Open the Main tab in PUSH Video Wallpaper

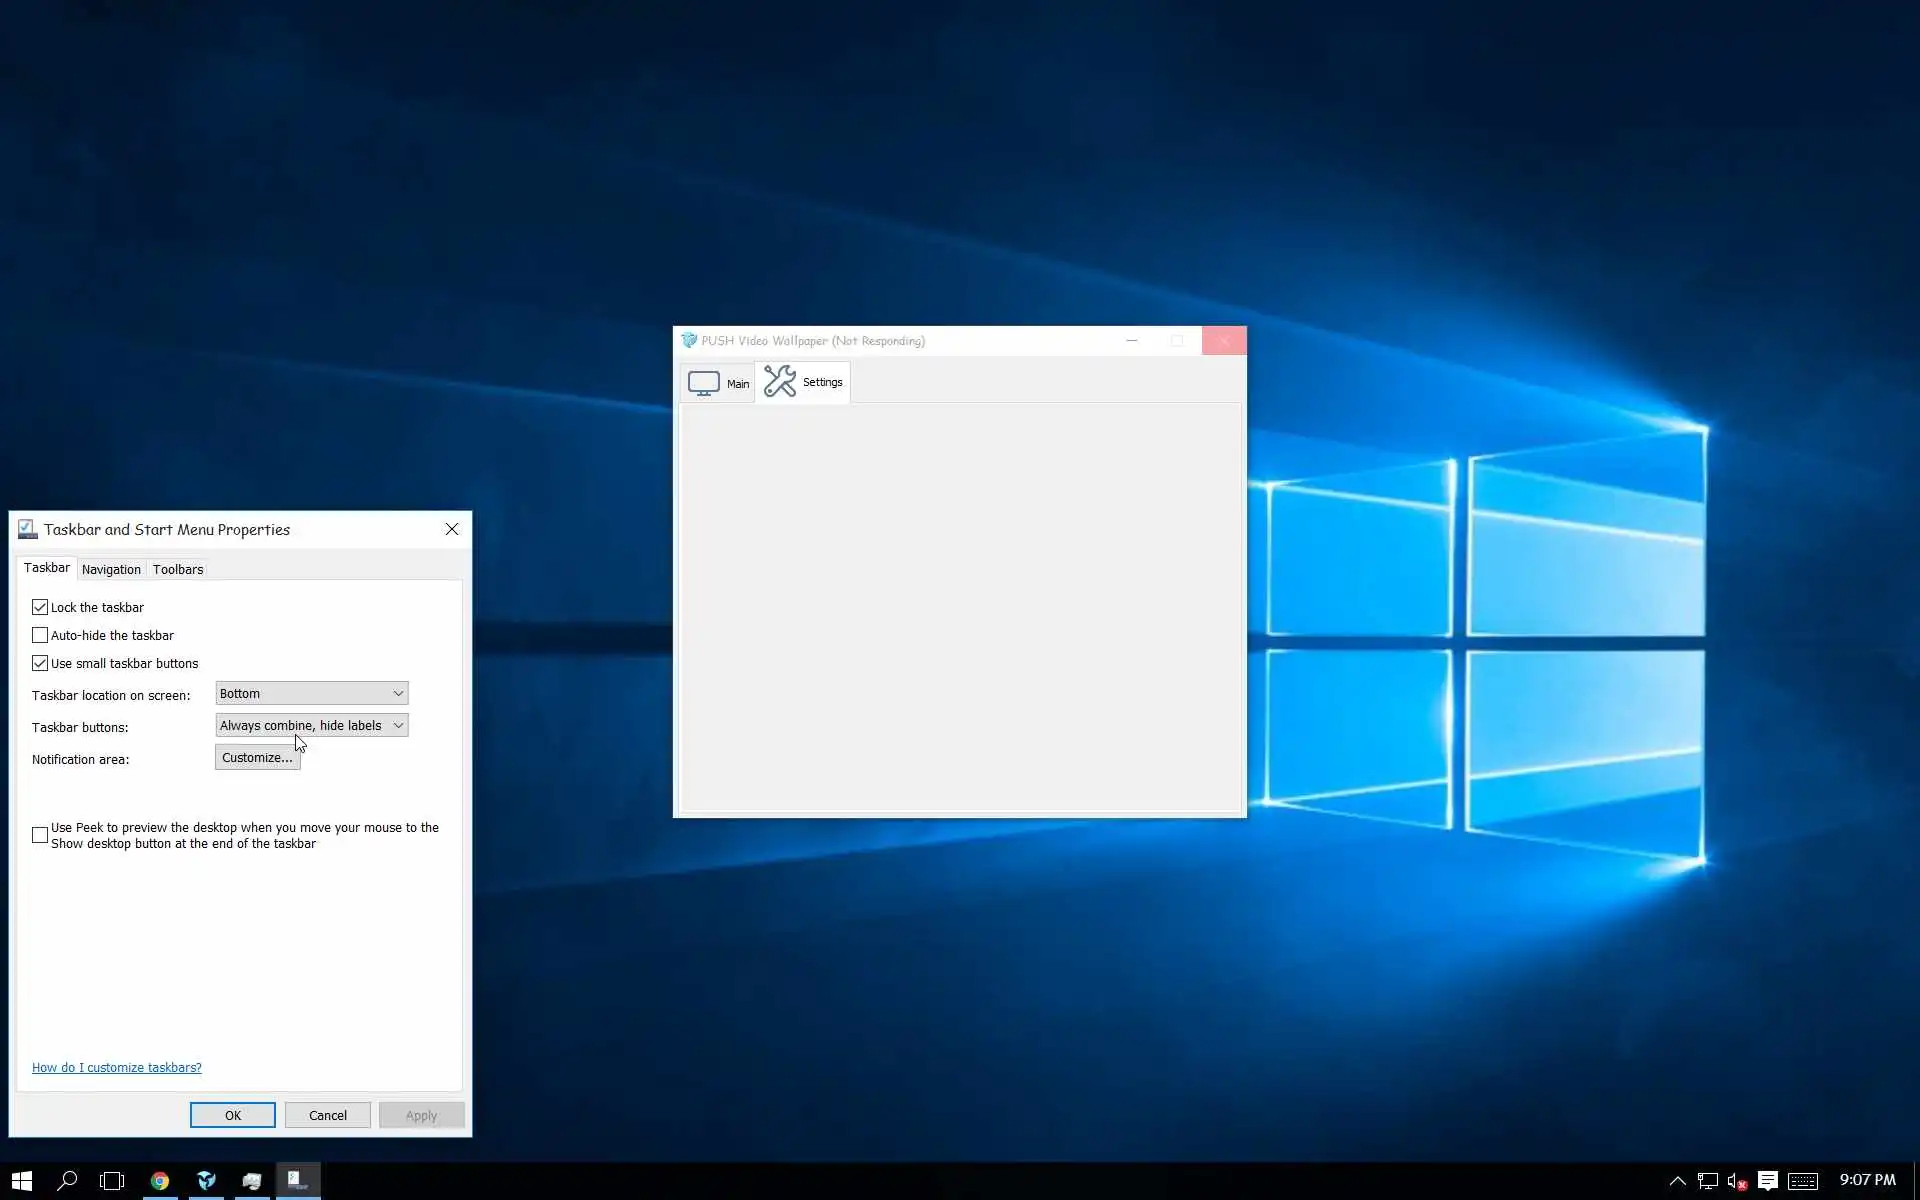(718, 383)
